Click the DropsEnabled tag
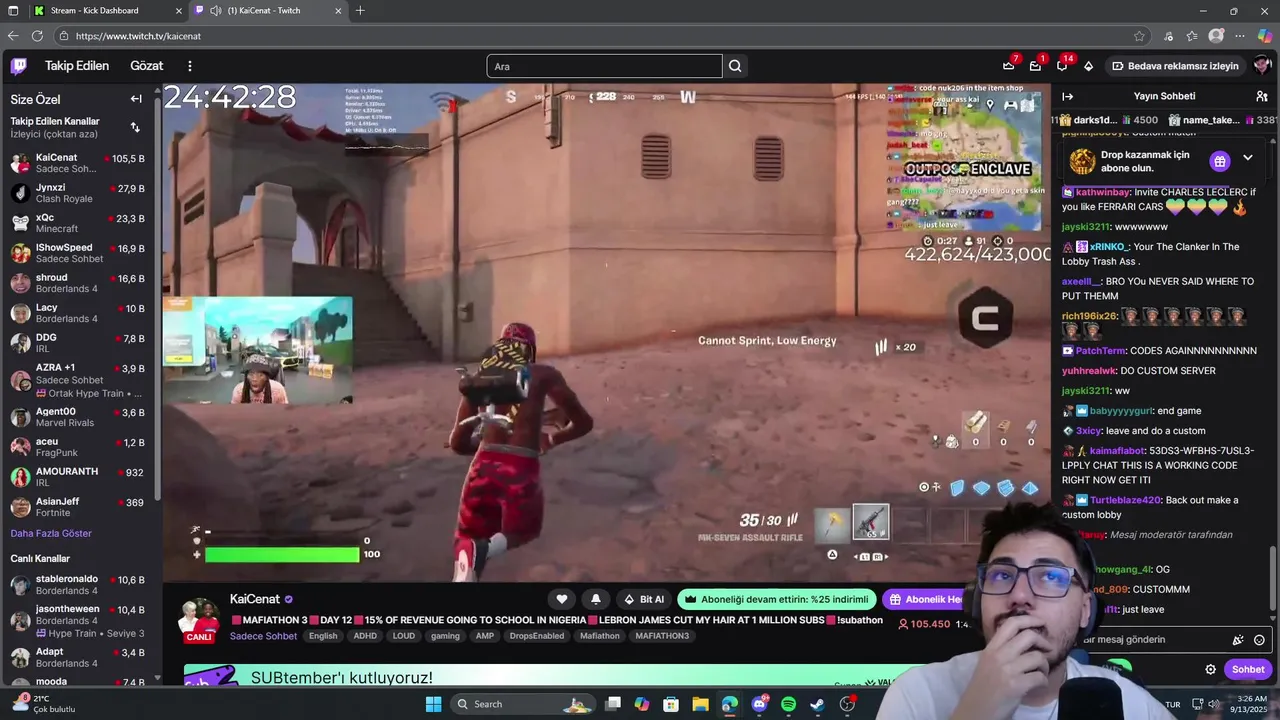The height and width of the screenshot is (720, 1280). pyautogui.click(x=537, y=636)
